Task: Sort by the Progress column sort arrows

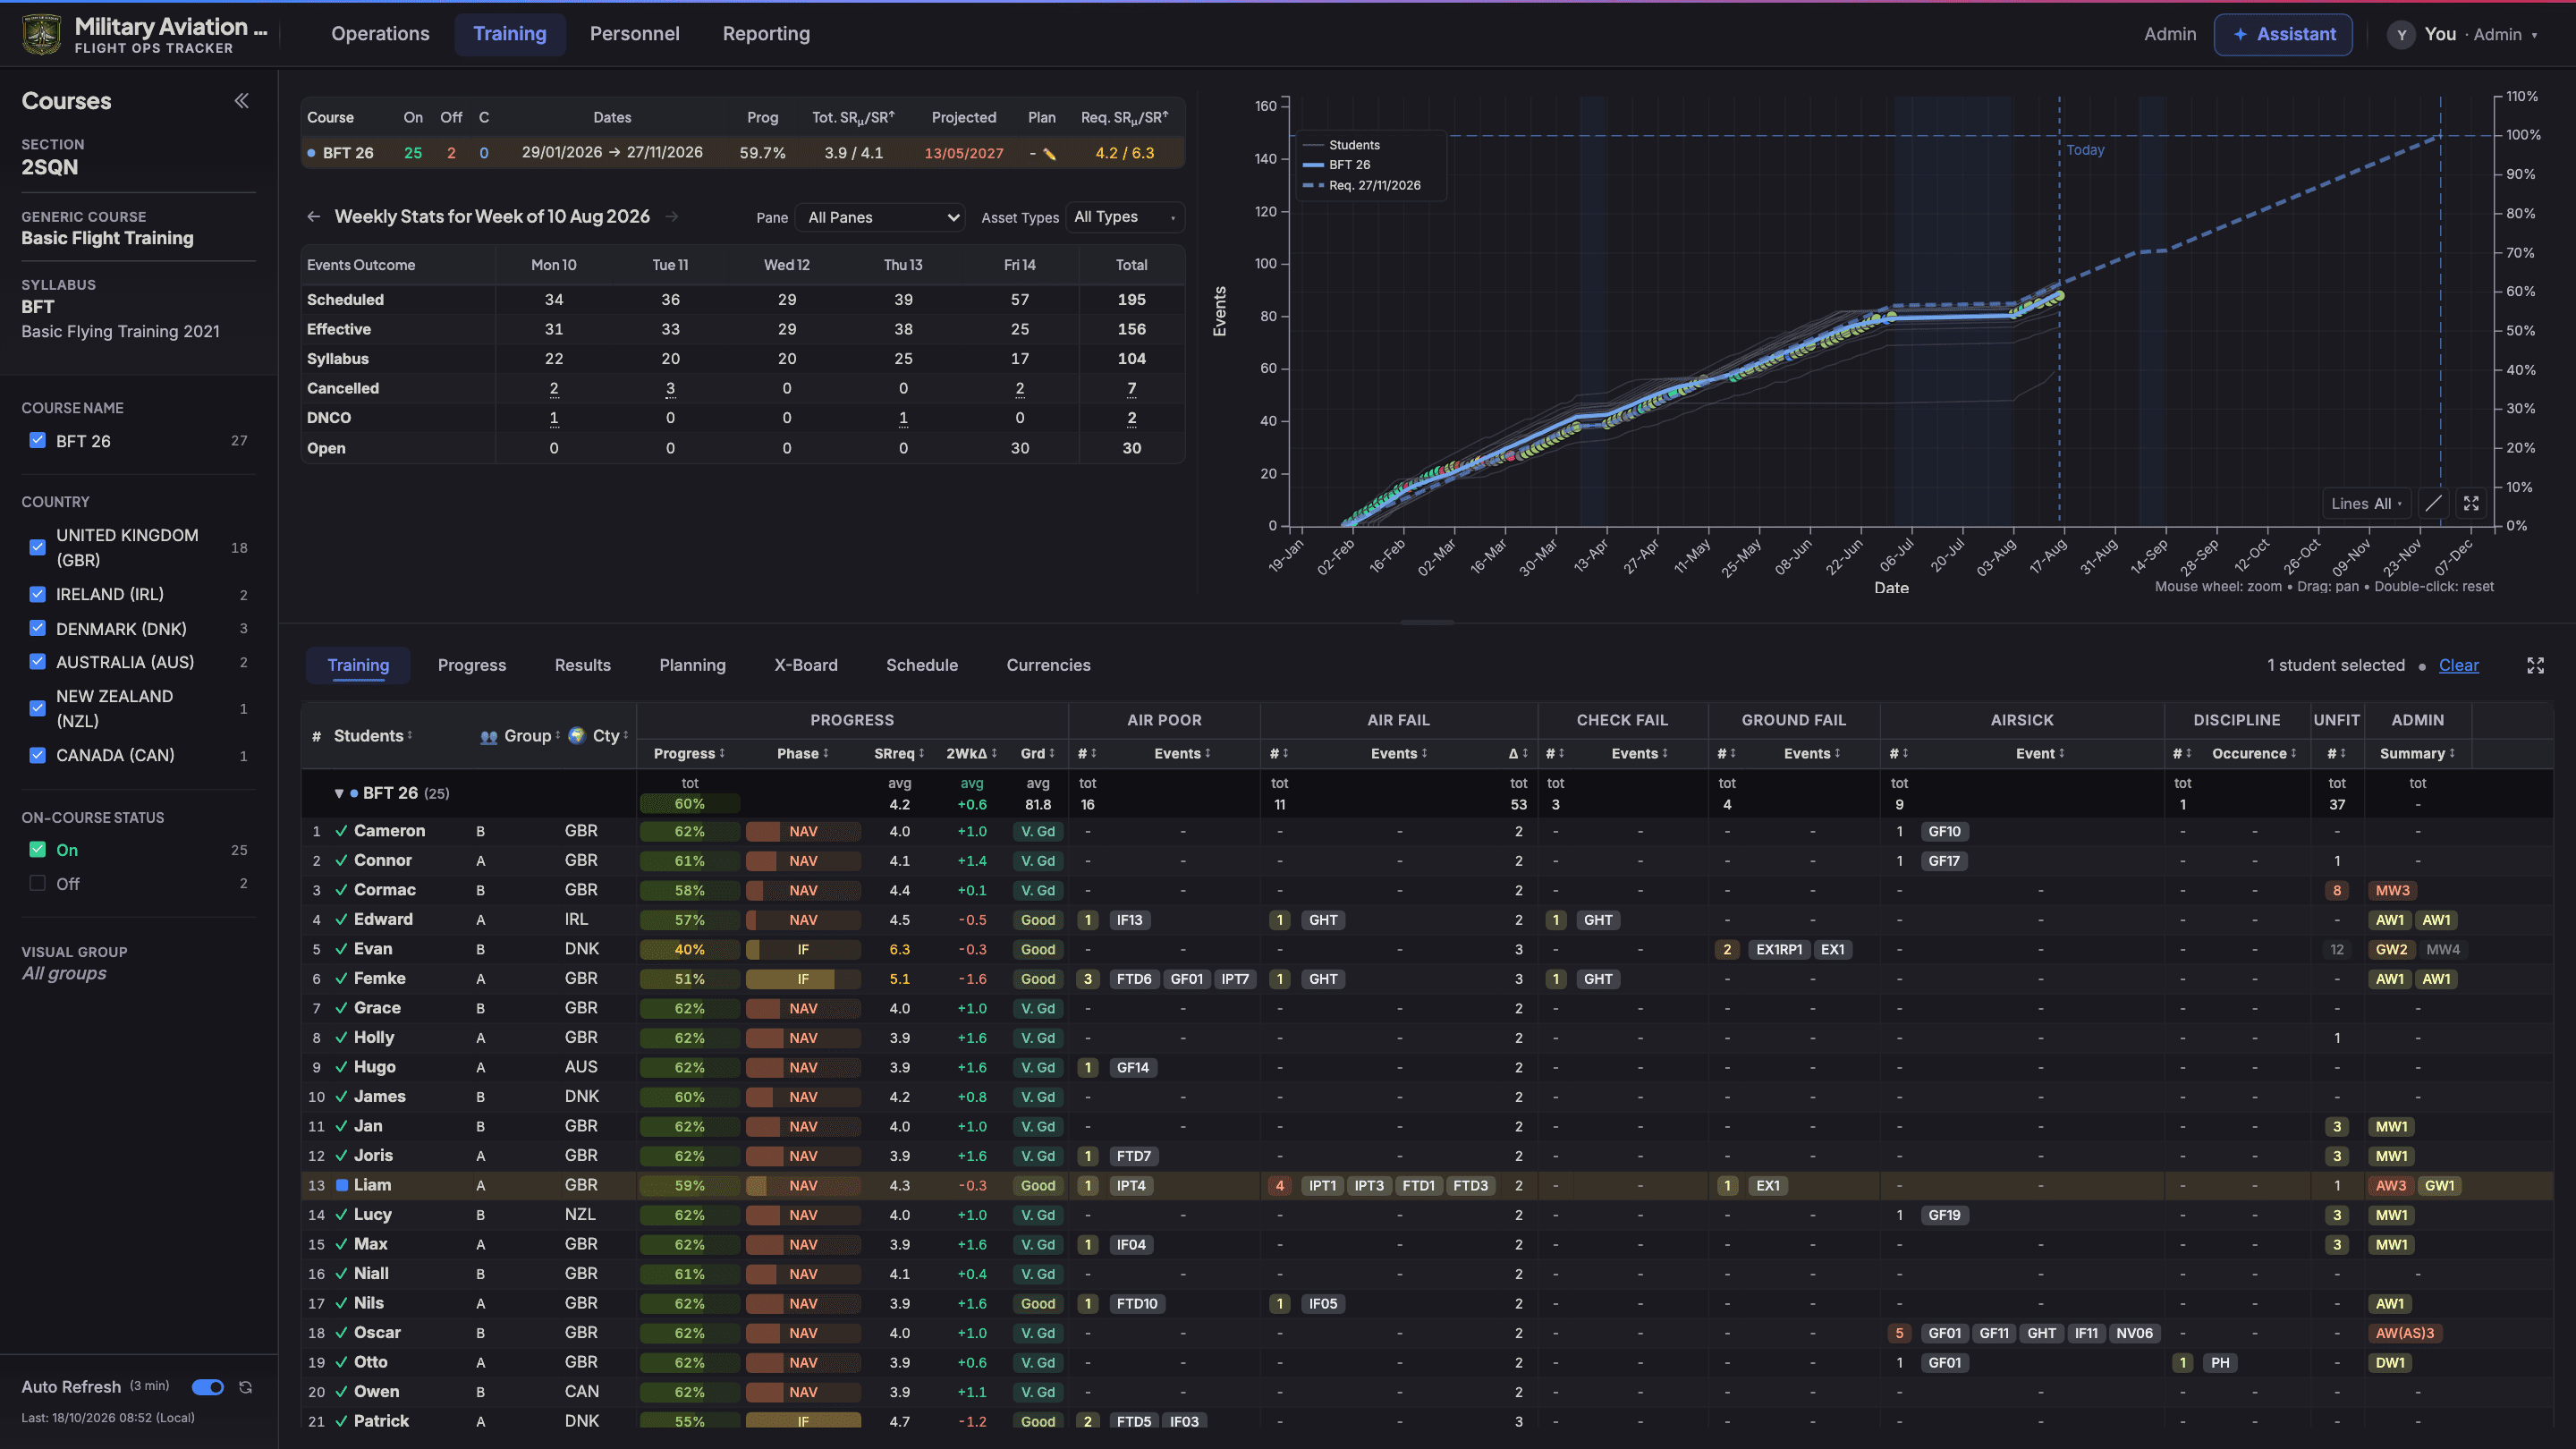Action: pyautogui.click(x=722, y=754)
